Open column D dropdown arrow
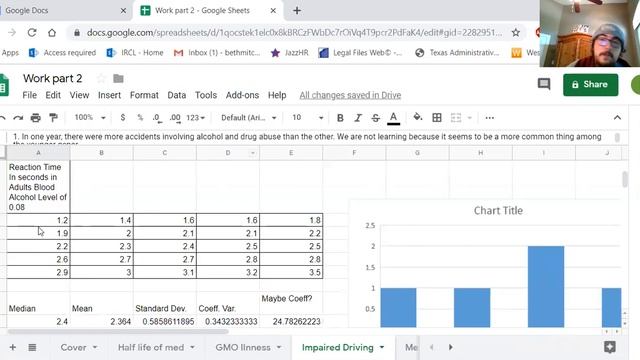This screenshot has width=640, height=360. 253,153
